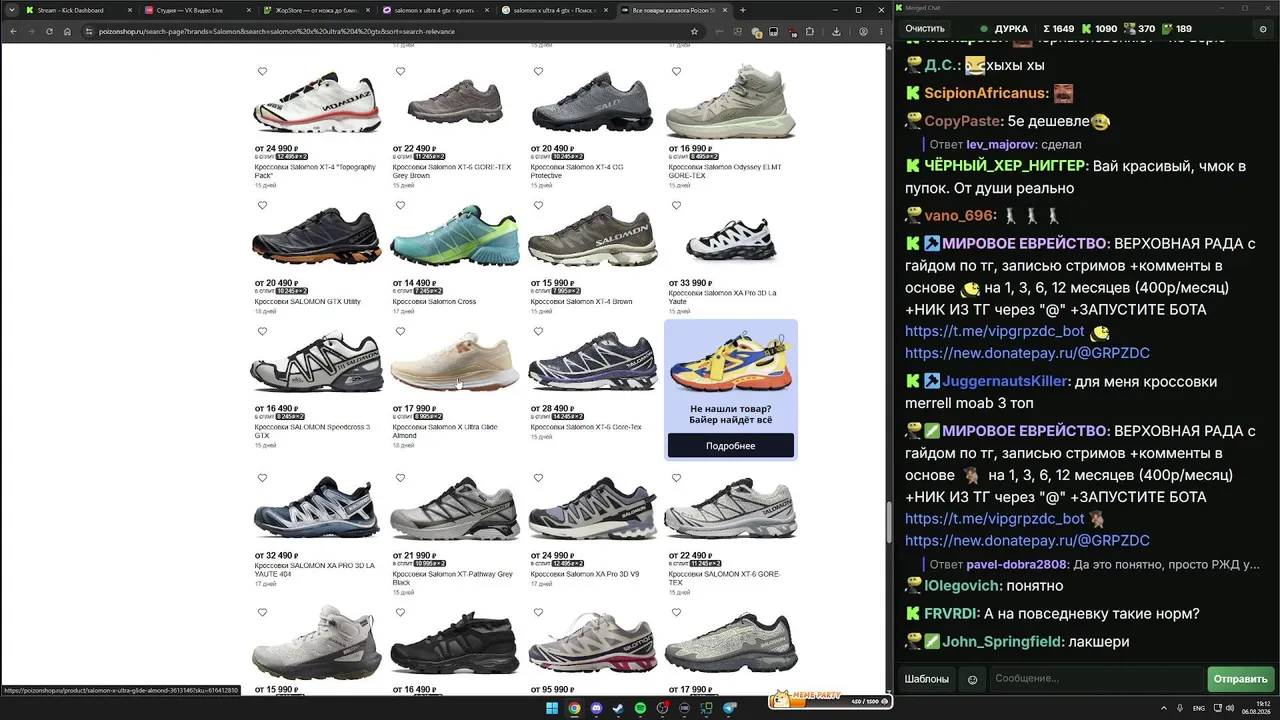The height and width of the screenshot is (720, 1280).
Task: Open the browser profile avatar icon
Action: coord(863,31)
